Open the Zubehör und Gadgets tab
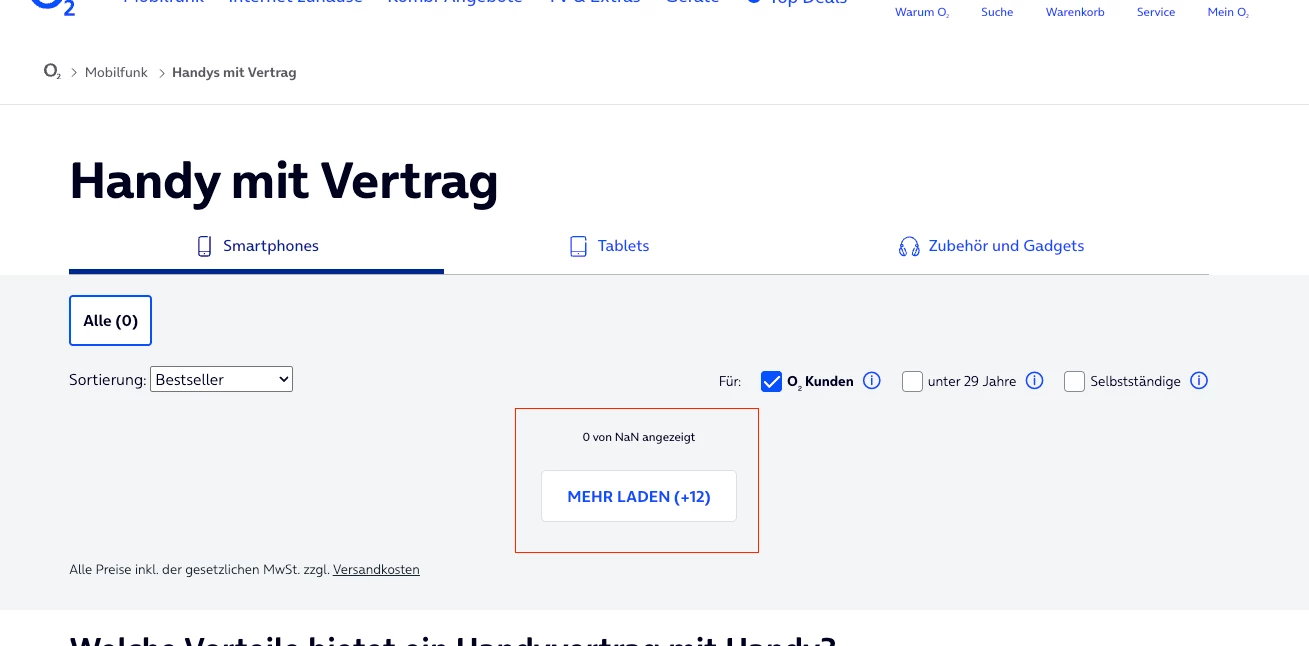 point(991,246)
